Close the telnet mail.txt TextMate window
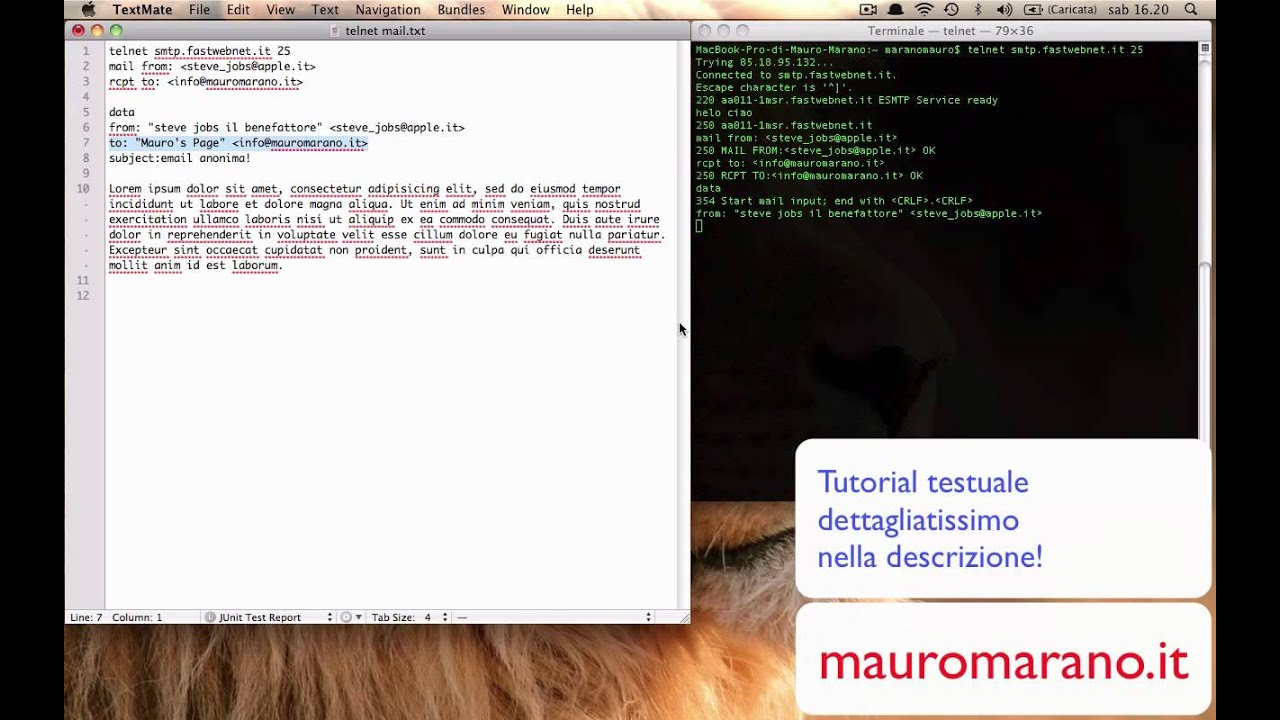This screenshot has width=1280, height=720. [x=78, y=31]
